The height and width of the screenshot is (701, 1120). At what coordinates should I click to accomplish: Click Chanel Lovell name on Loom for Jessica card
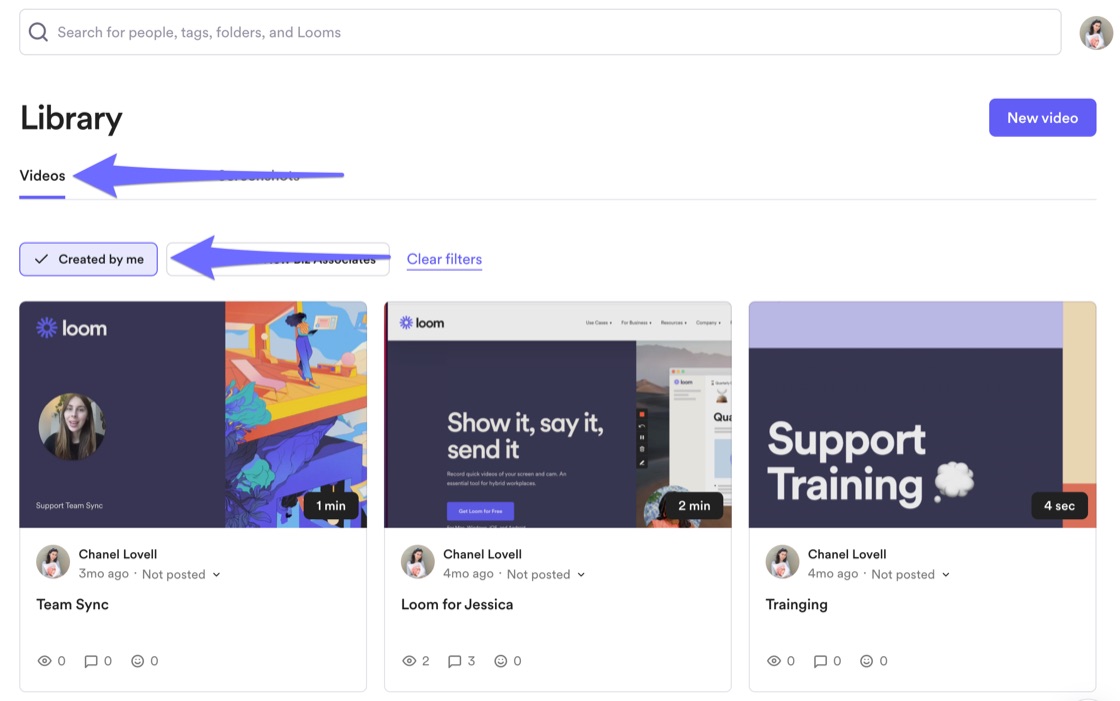click(482, 554)
